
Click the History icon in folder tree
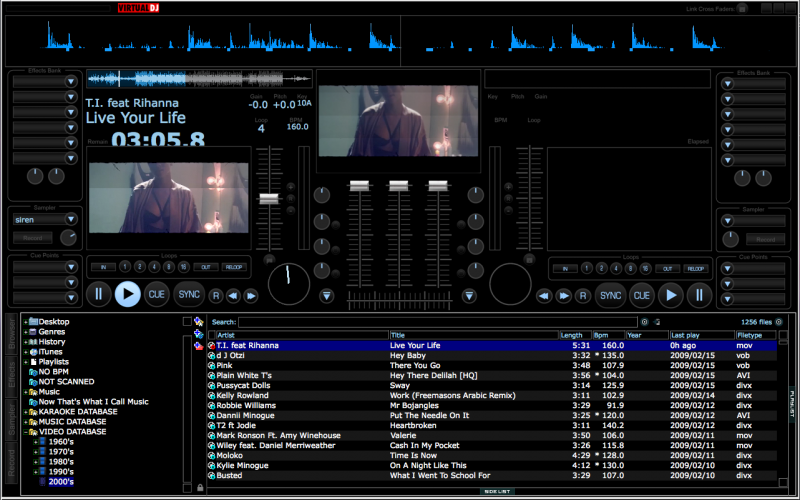click(x=33, y=342)
